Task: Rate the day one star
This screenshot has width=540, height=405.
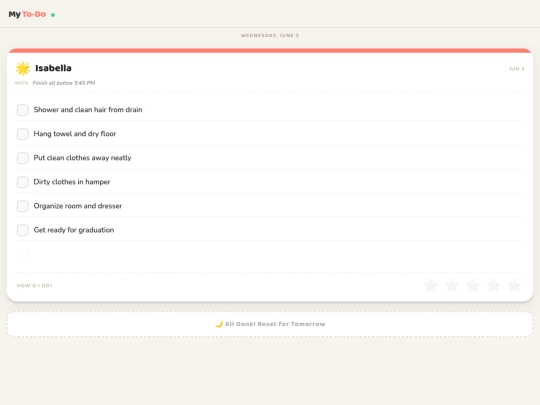Action: pos(431,285)
